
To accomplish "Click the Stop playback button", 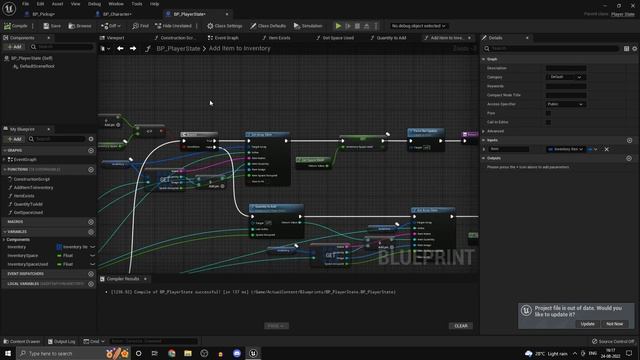I will (x=357, y=26).
